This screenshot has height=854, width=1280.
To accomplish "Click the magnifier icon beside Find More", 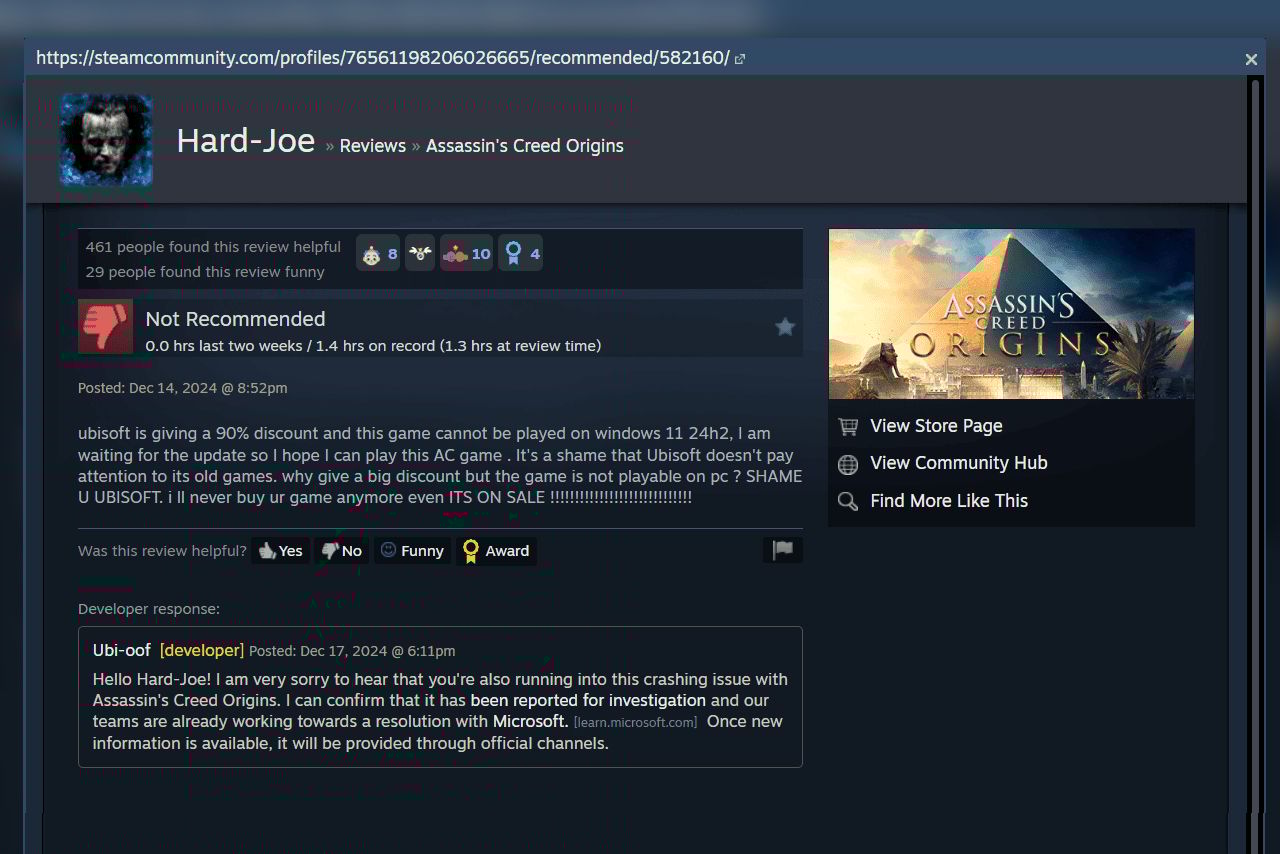I will 848,502.
